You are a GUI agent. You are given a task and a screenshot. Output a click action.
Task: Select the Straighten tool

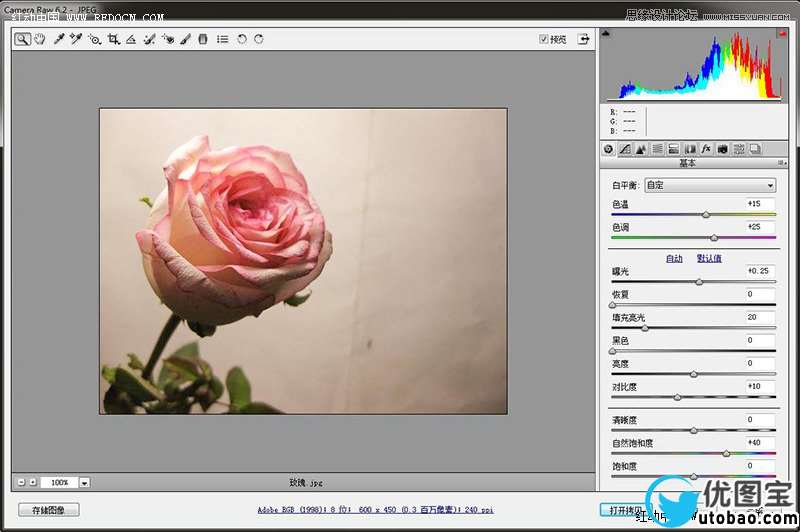(x=131, y=39)
